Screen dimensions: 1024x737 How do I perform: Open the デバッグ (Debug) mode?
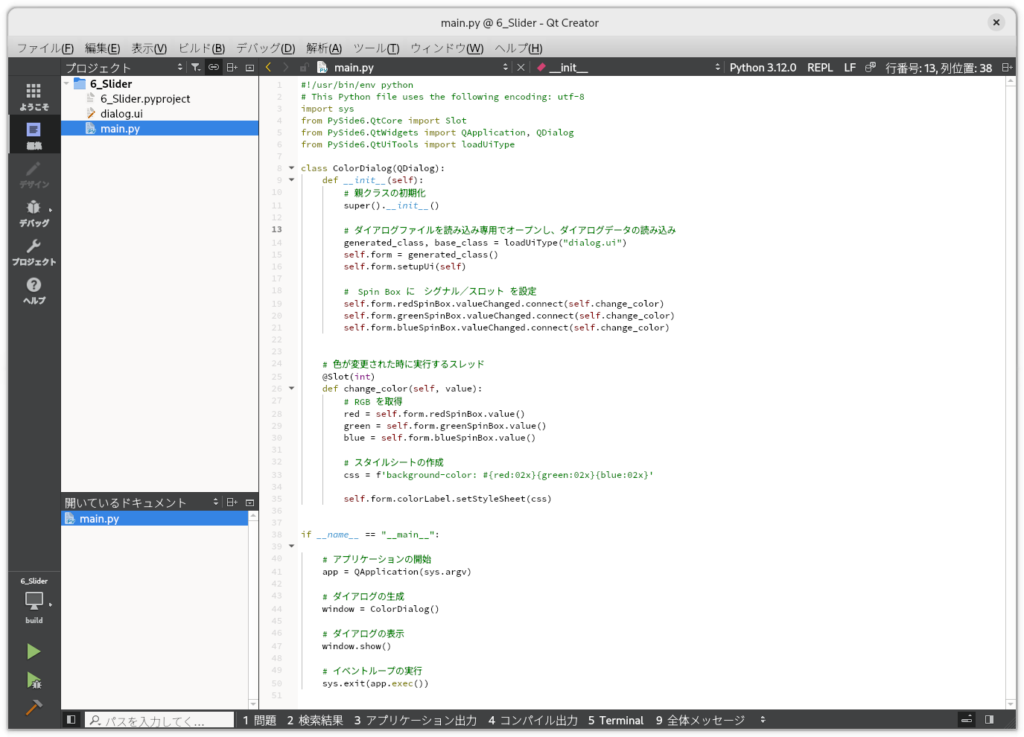[x=34, y=213]
